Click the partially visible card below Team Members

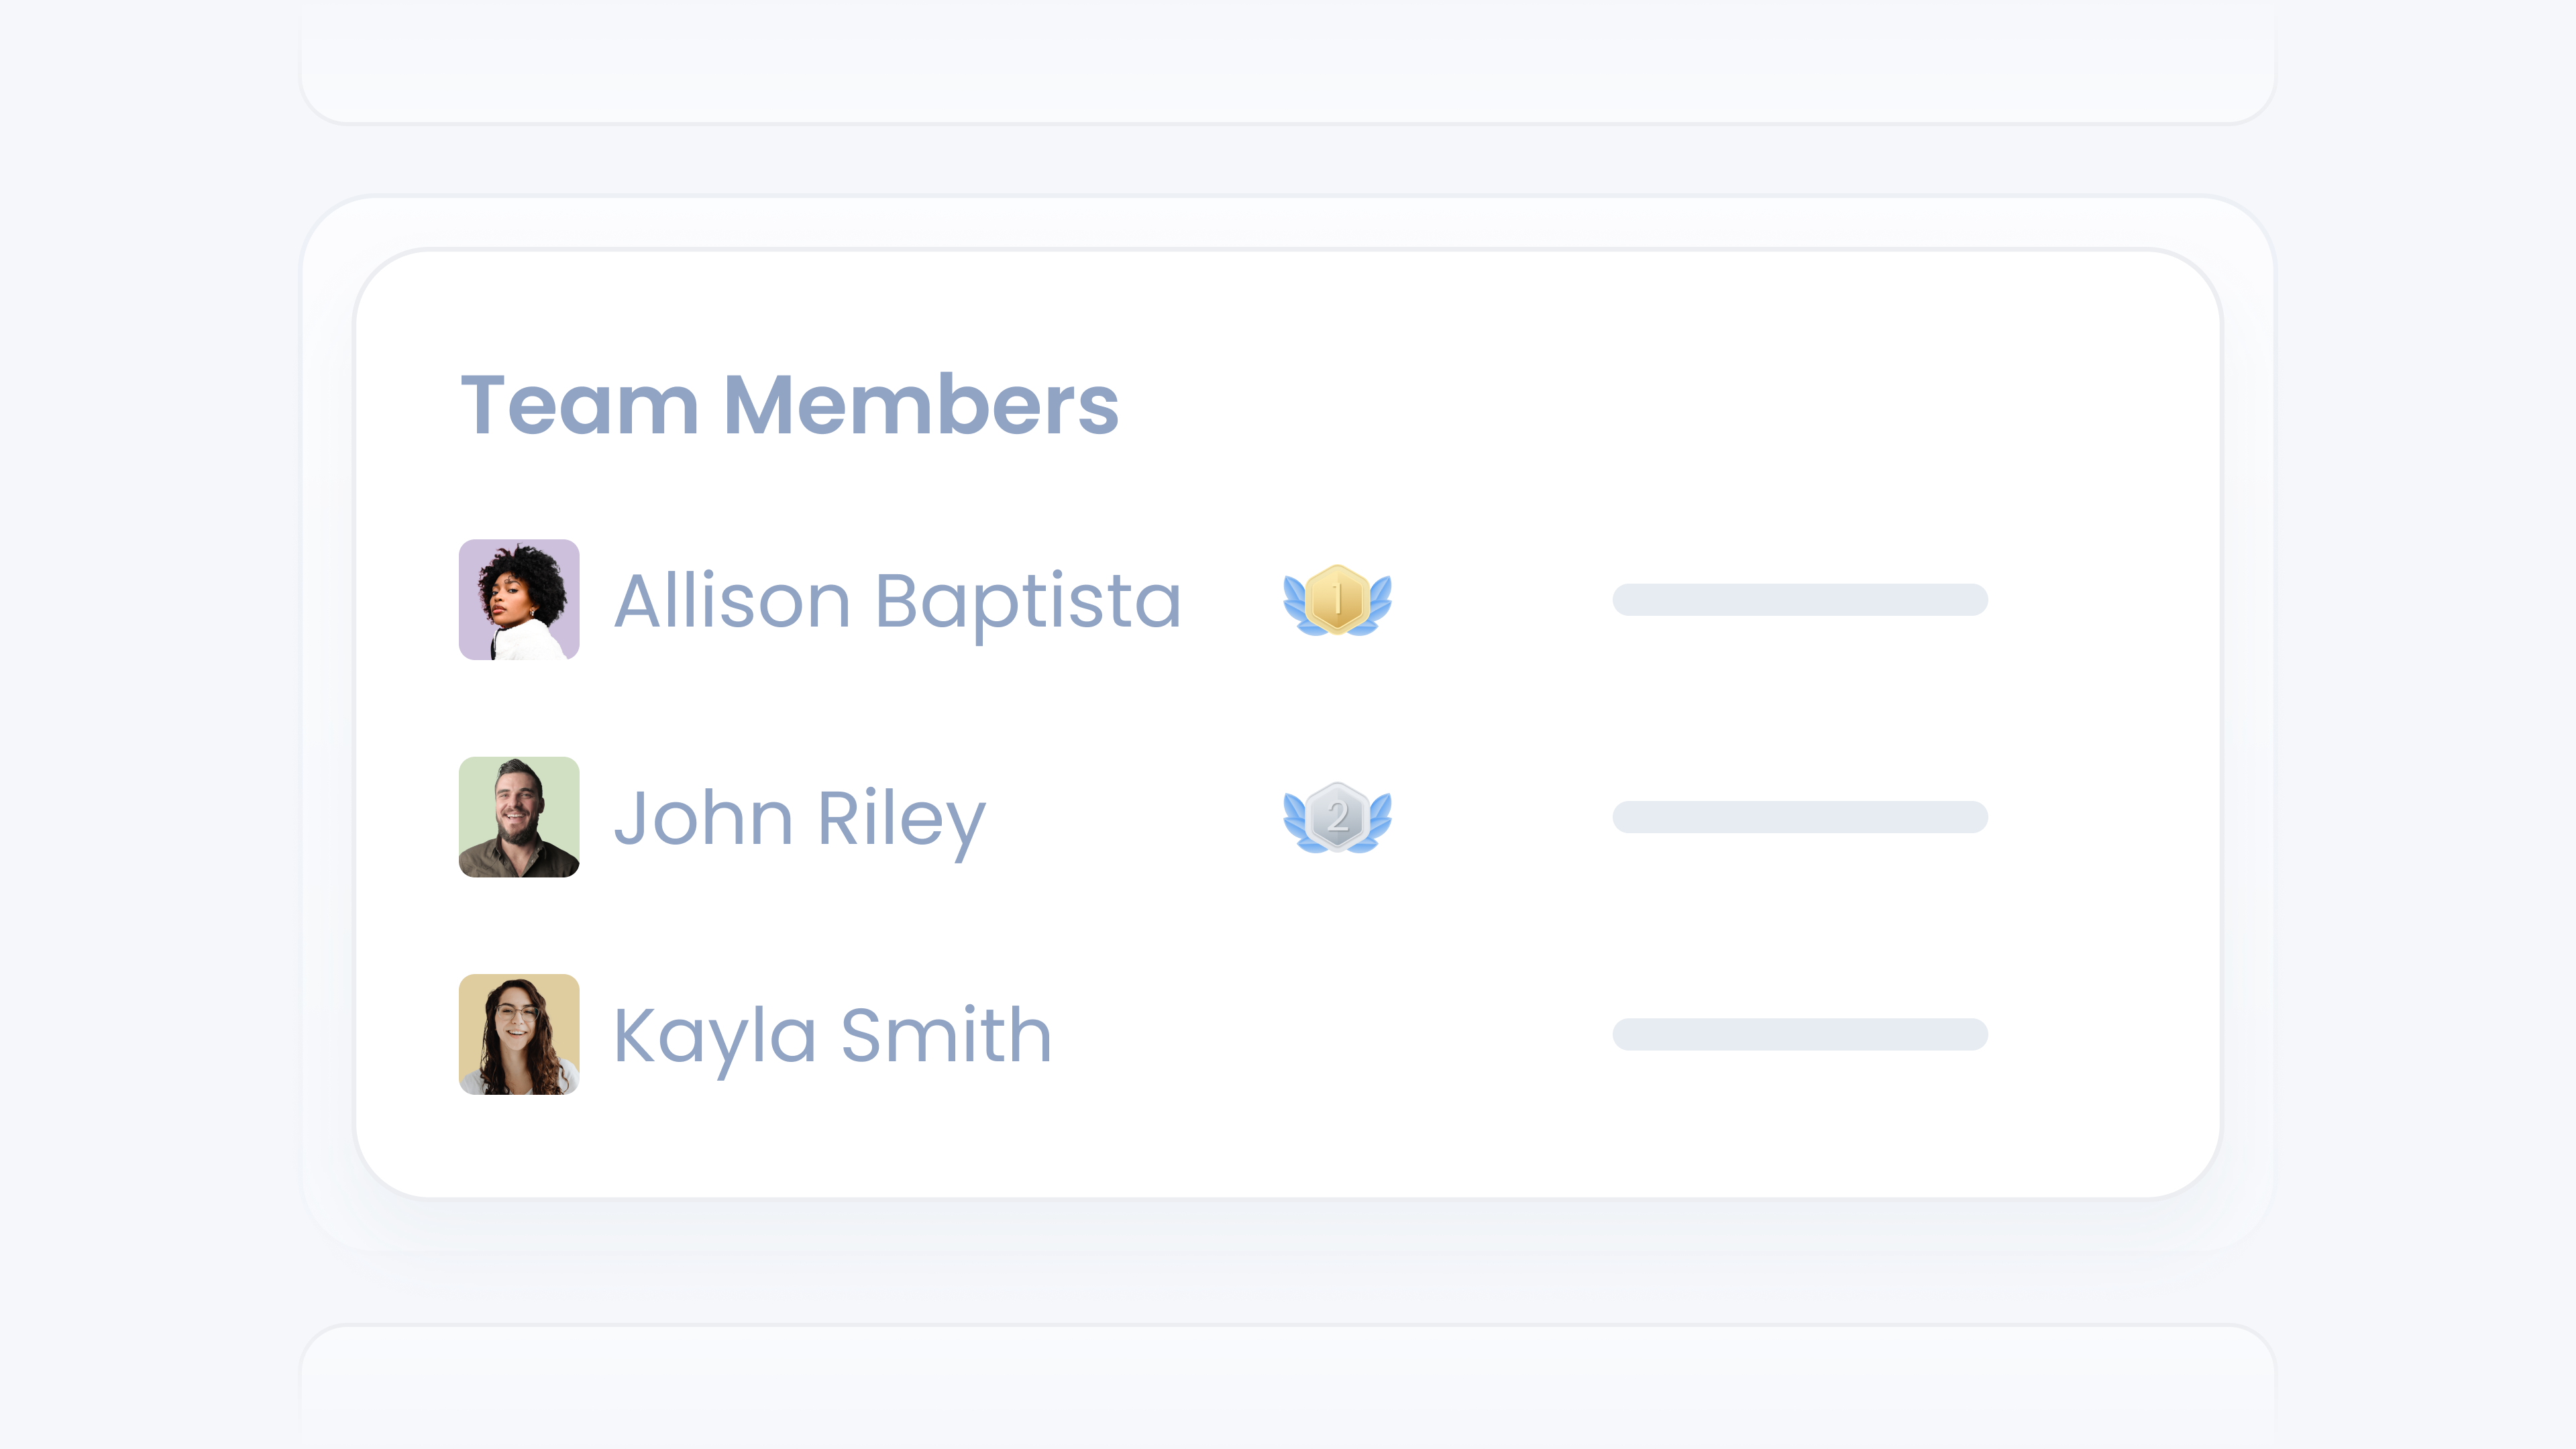[1288, 1390]
